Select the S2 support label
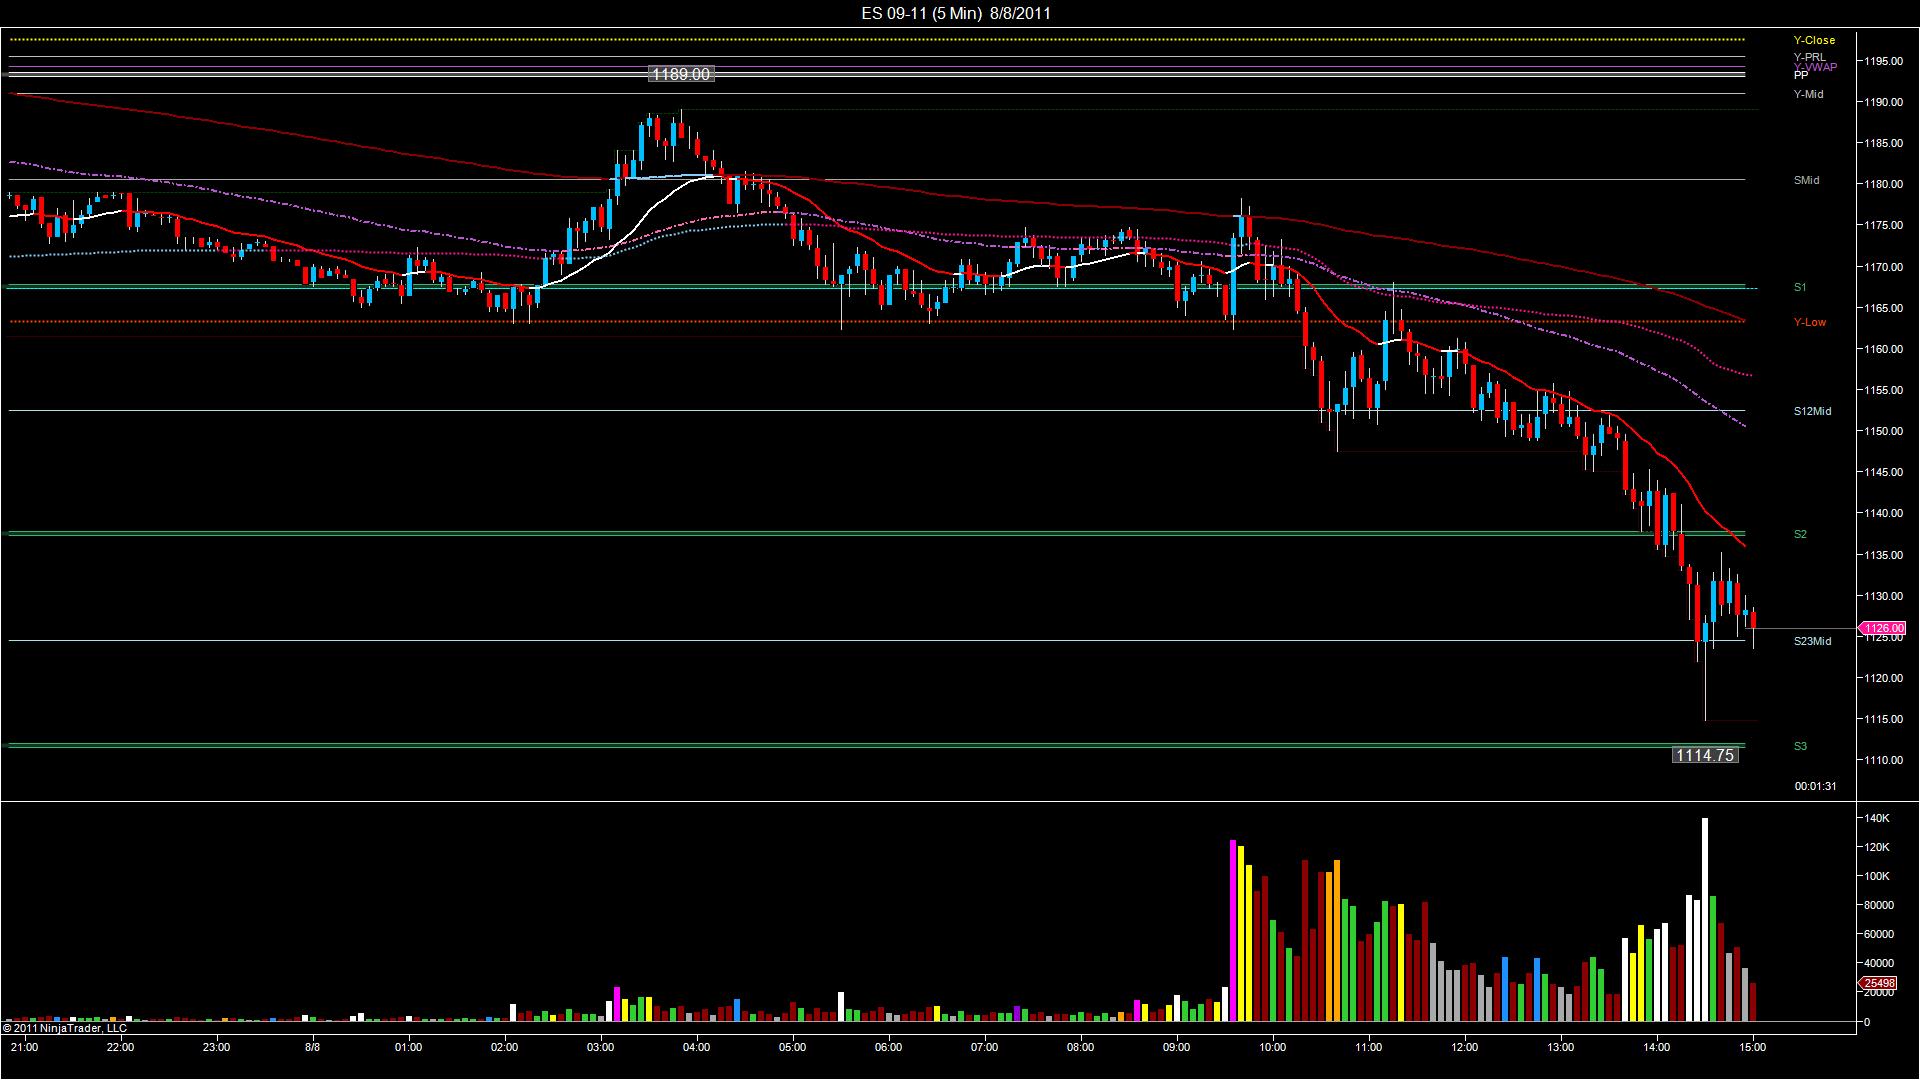This screenshot has height=1080, width=1920. click(x=1800, y=534)
